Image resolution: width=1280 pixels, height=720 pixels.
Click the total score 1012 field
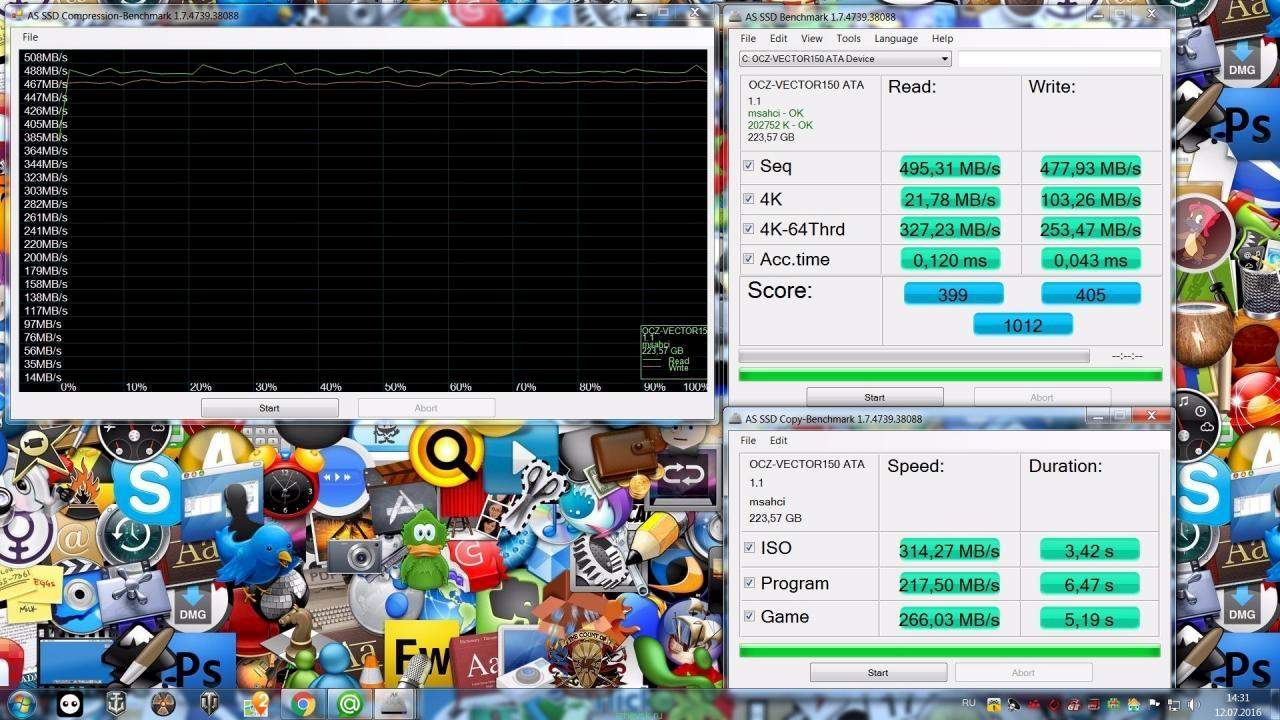click(1022, 325)
